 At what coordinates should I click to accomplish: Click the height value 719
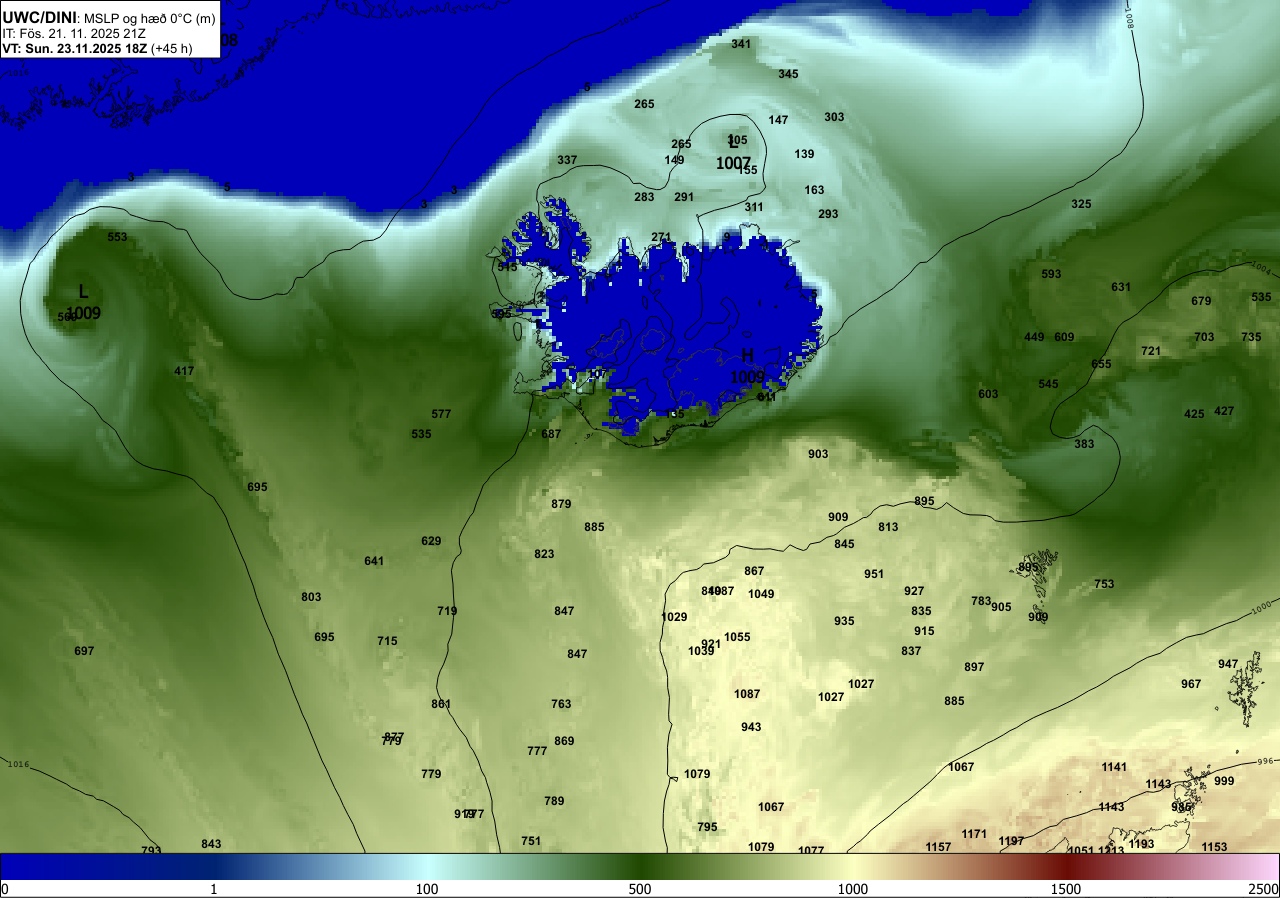pos(447,611)
